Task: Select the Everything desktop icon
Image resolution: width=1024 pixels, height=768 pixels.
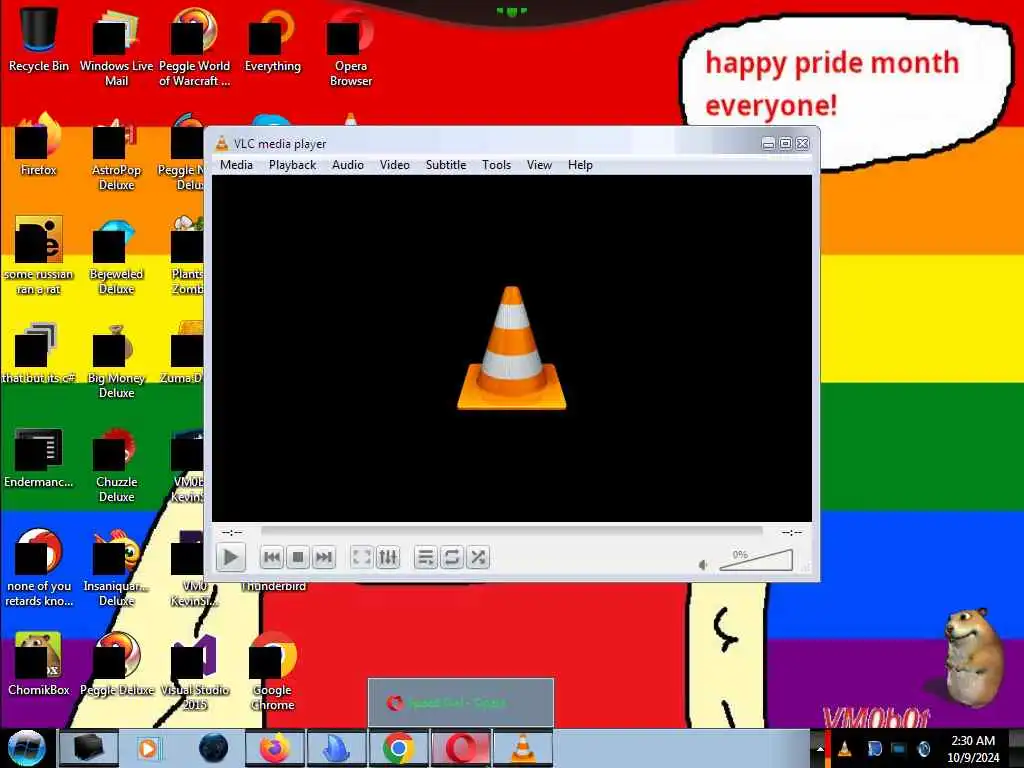Action: 272,38
